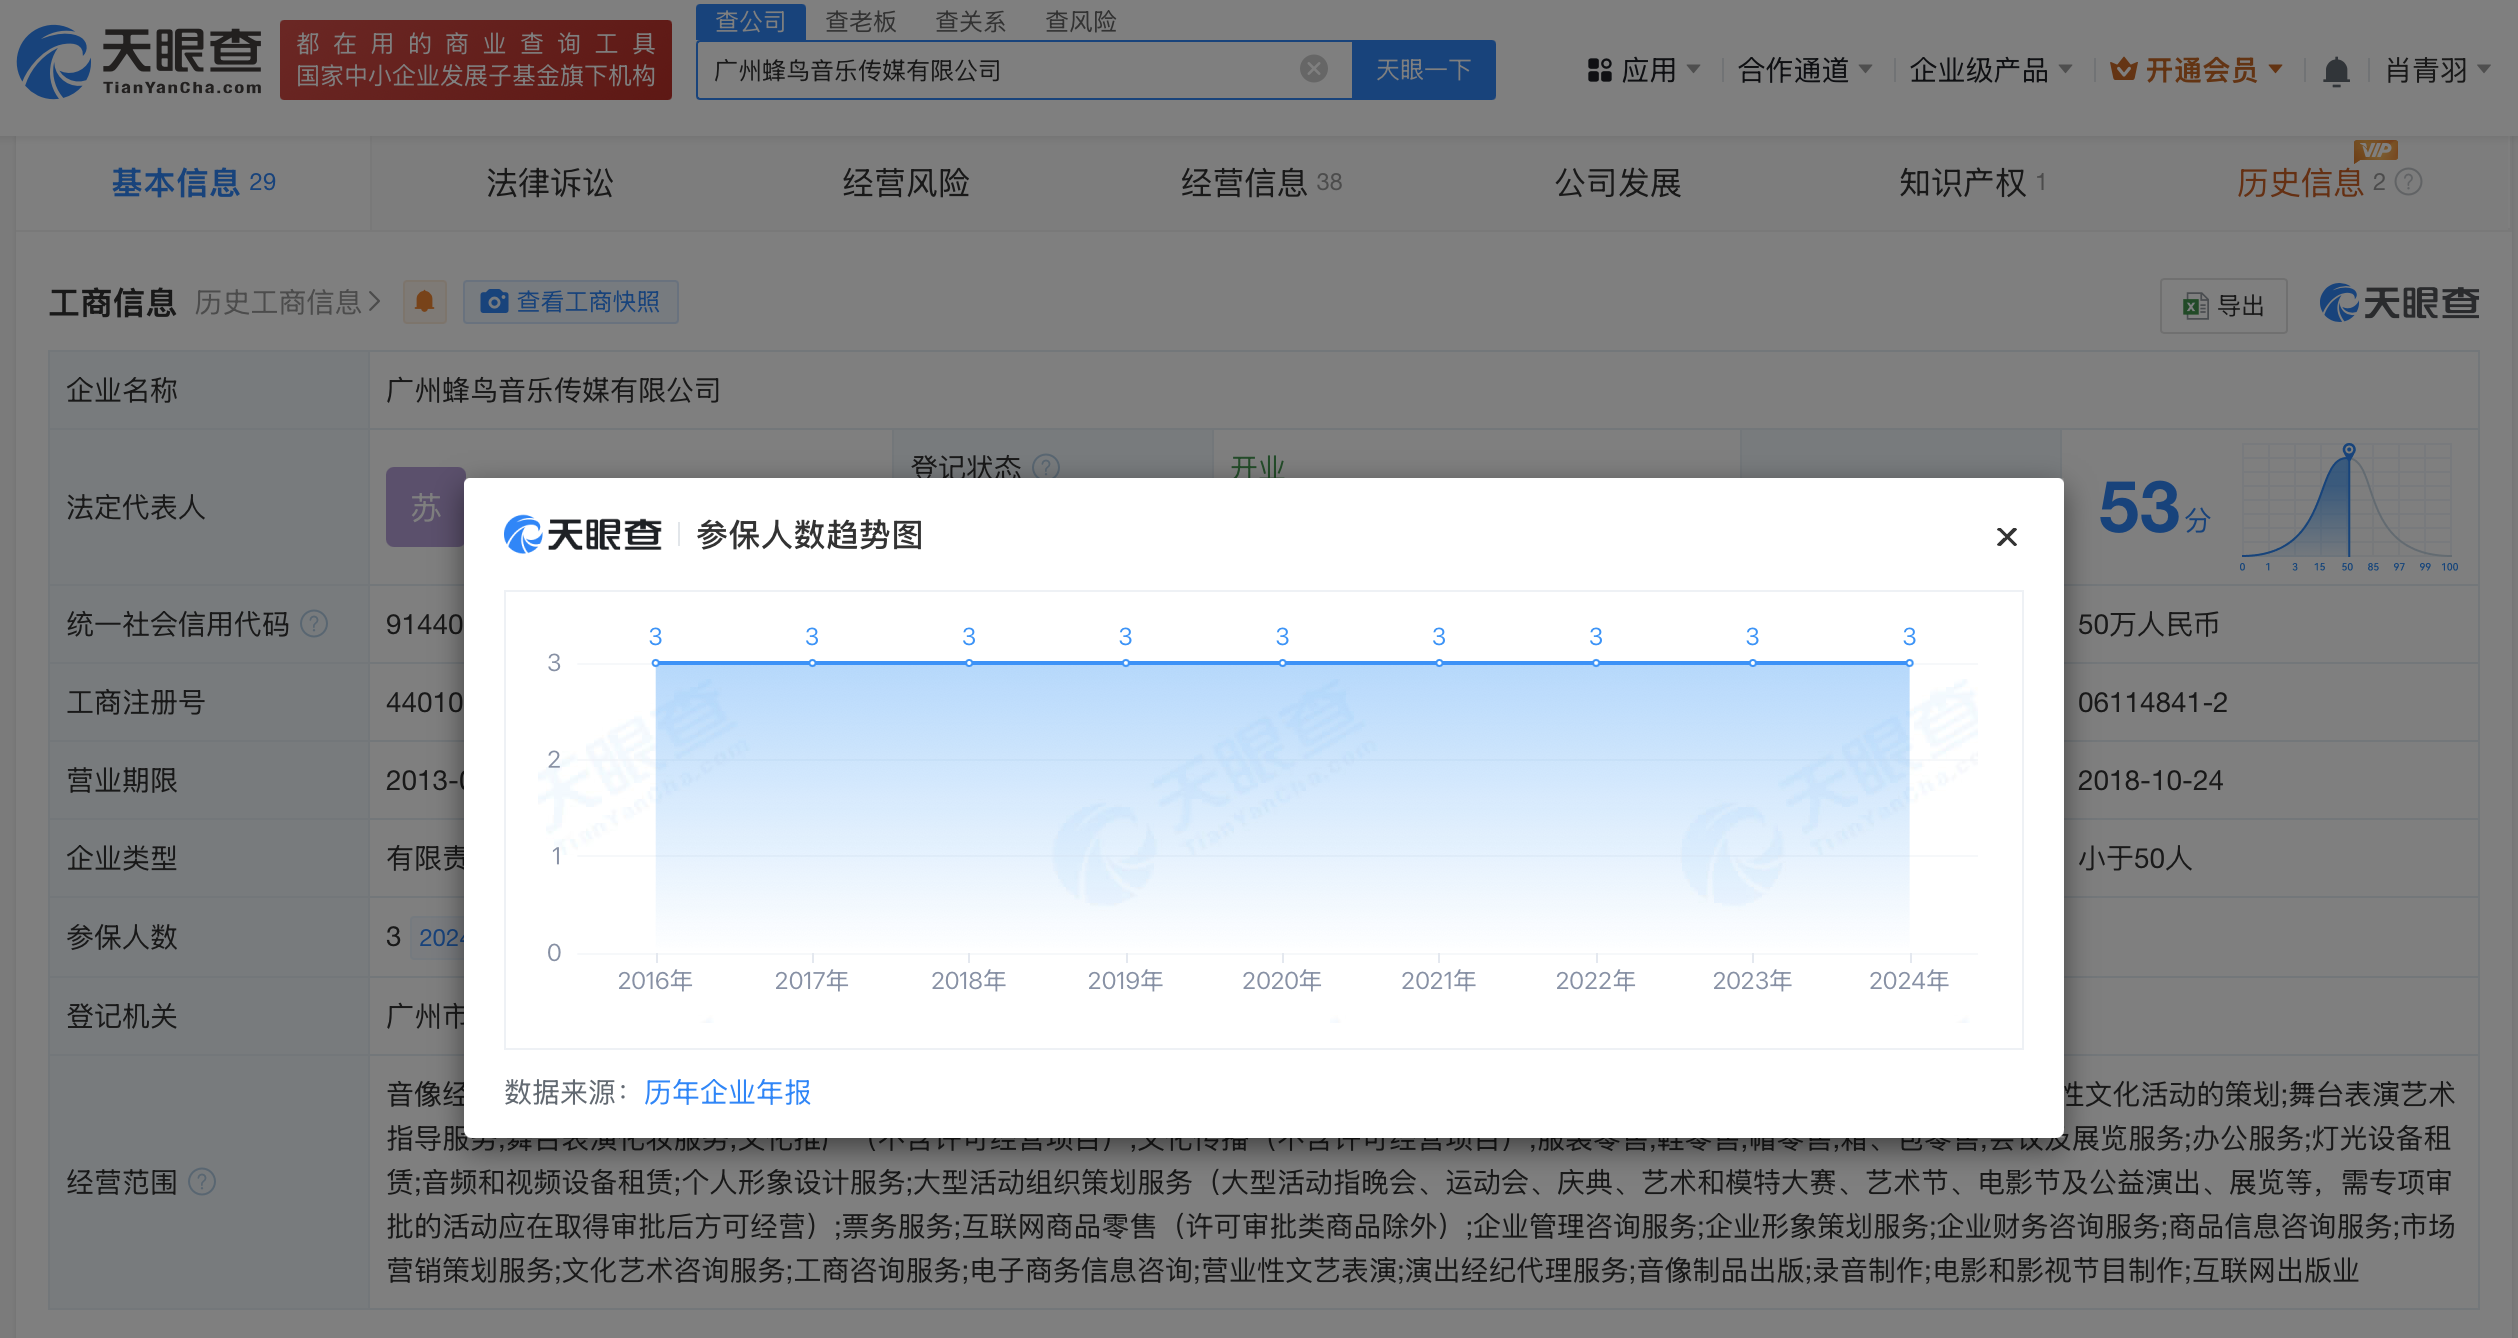Switch to the 查老板 search tab
Screen dimensions: 2518x1338
click(x=861, y=21)
